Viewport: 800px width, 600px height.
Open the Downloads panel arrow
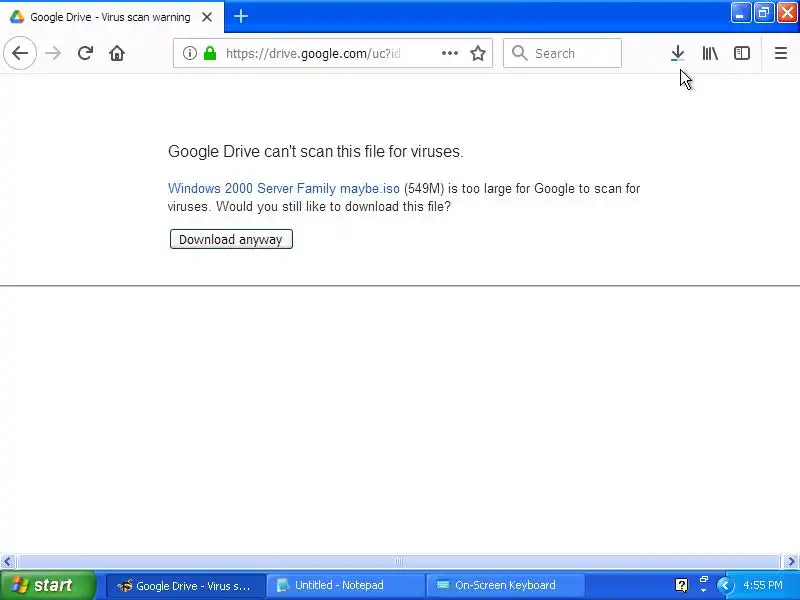tap(678, 53)
